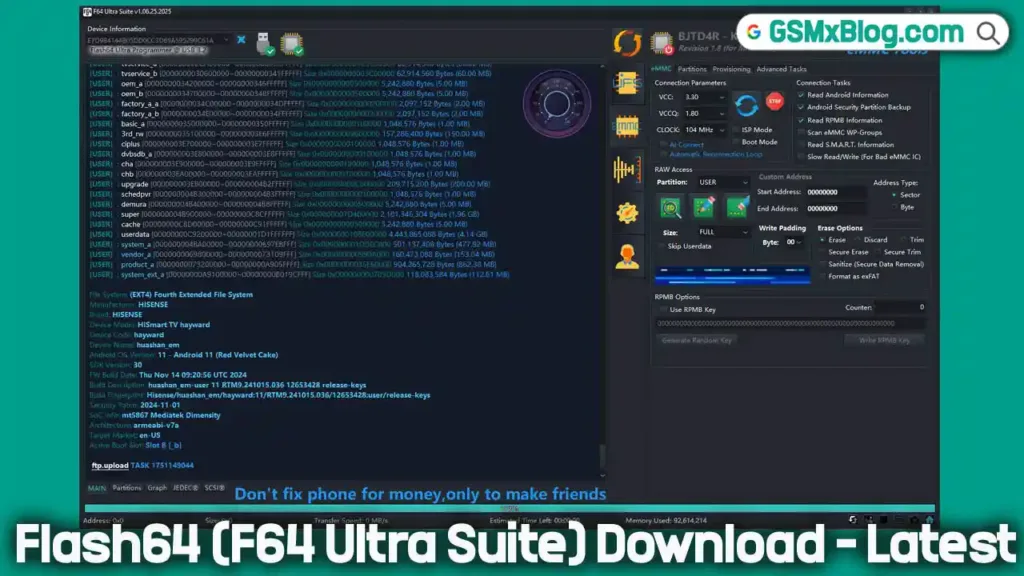
Task: Select the Byte address type
Action: point(893,207)
